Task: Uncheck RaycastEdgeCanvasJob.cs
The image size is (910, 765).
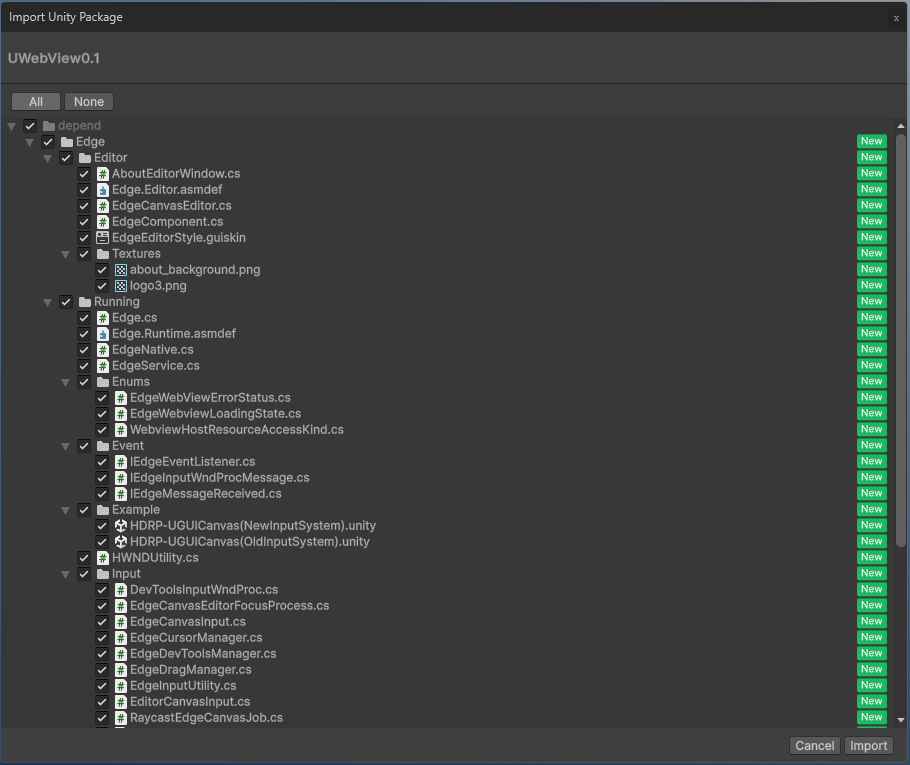Action: [101, 717]
